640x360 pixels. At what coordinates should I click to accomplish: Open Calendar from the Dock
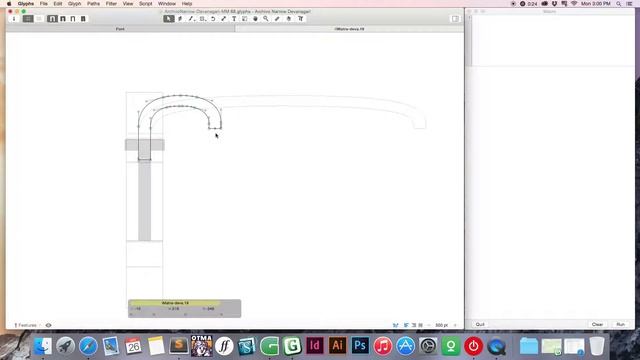coord(133,346)
